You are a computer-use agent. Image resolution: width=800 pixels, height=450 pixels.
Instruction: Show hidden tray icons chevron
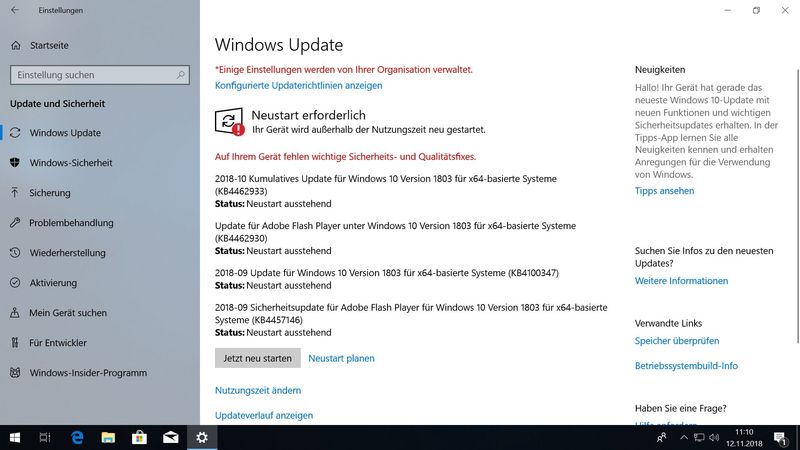(x=684, y=438)
